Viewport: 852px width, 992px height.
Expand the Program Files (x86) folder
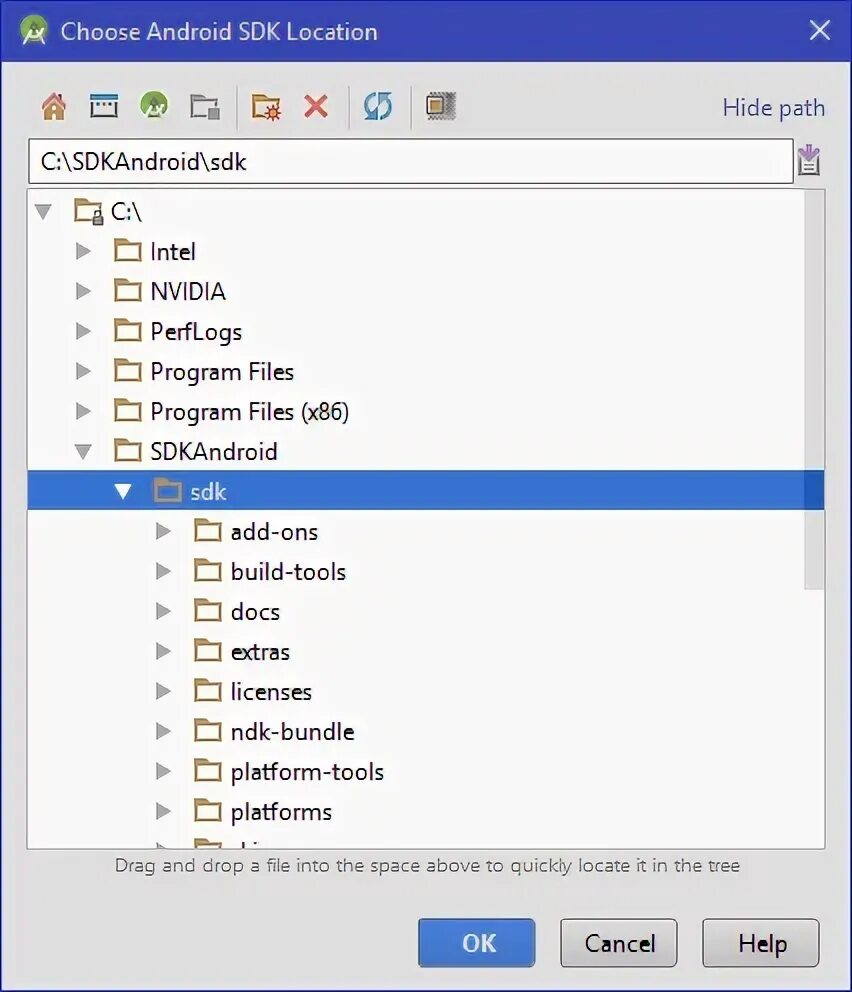pos(83,411)
